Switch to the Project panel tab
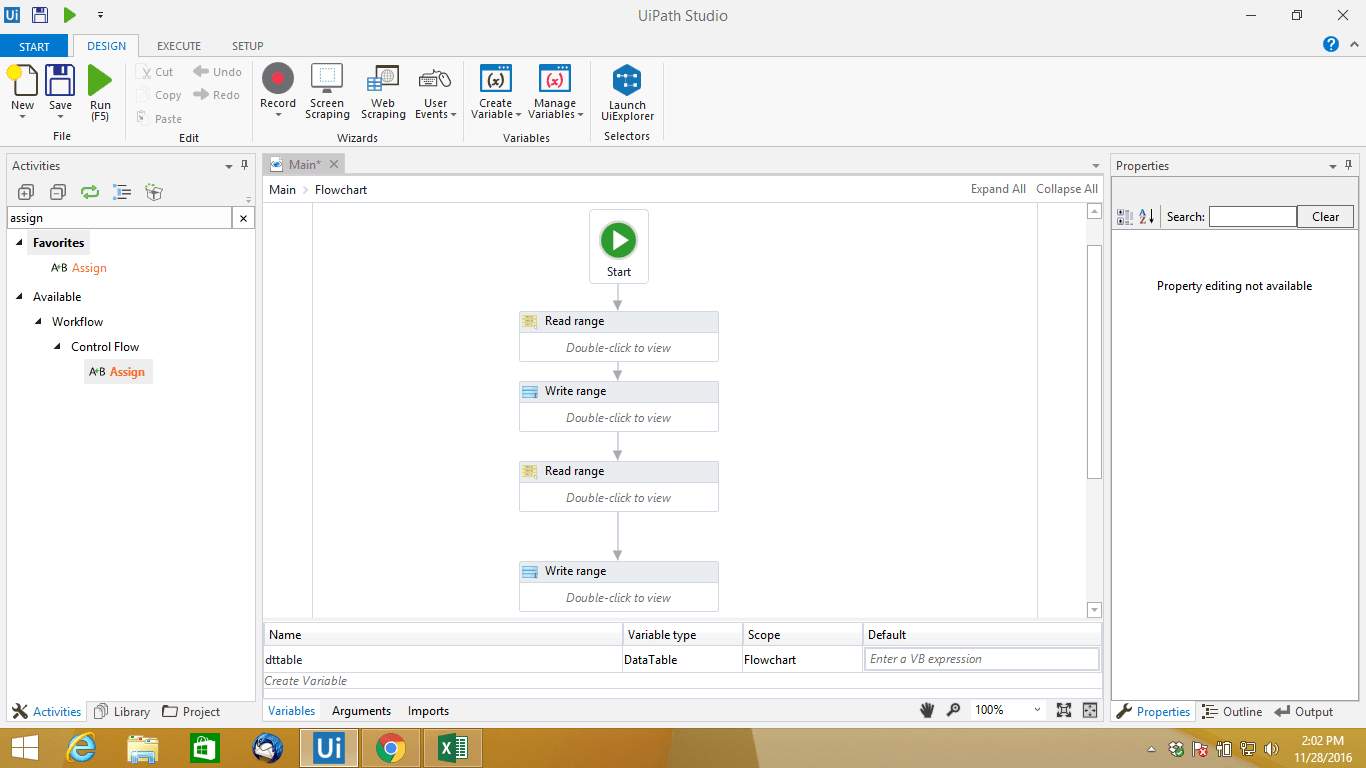Screen dimensions: 1366x768 [x=191, y=712]
